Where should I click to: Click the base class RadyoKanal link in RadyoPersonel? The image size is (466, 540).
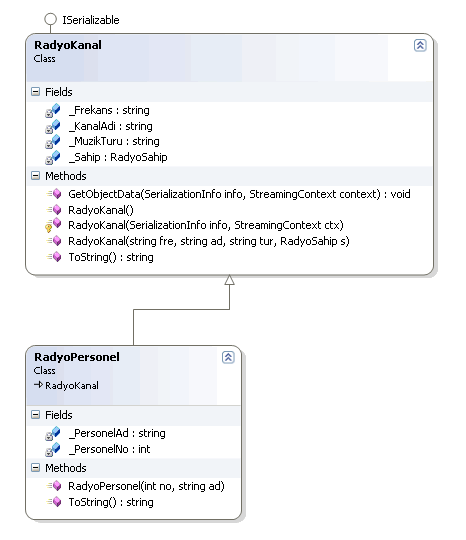(x=72, y=385)
